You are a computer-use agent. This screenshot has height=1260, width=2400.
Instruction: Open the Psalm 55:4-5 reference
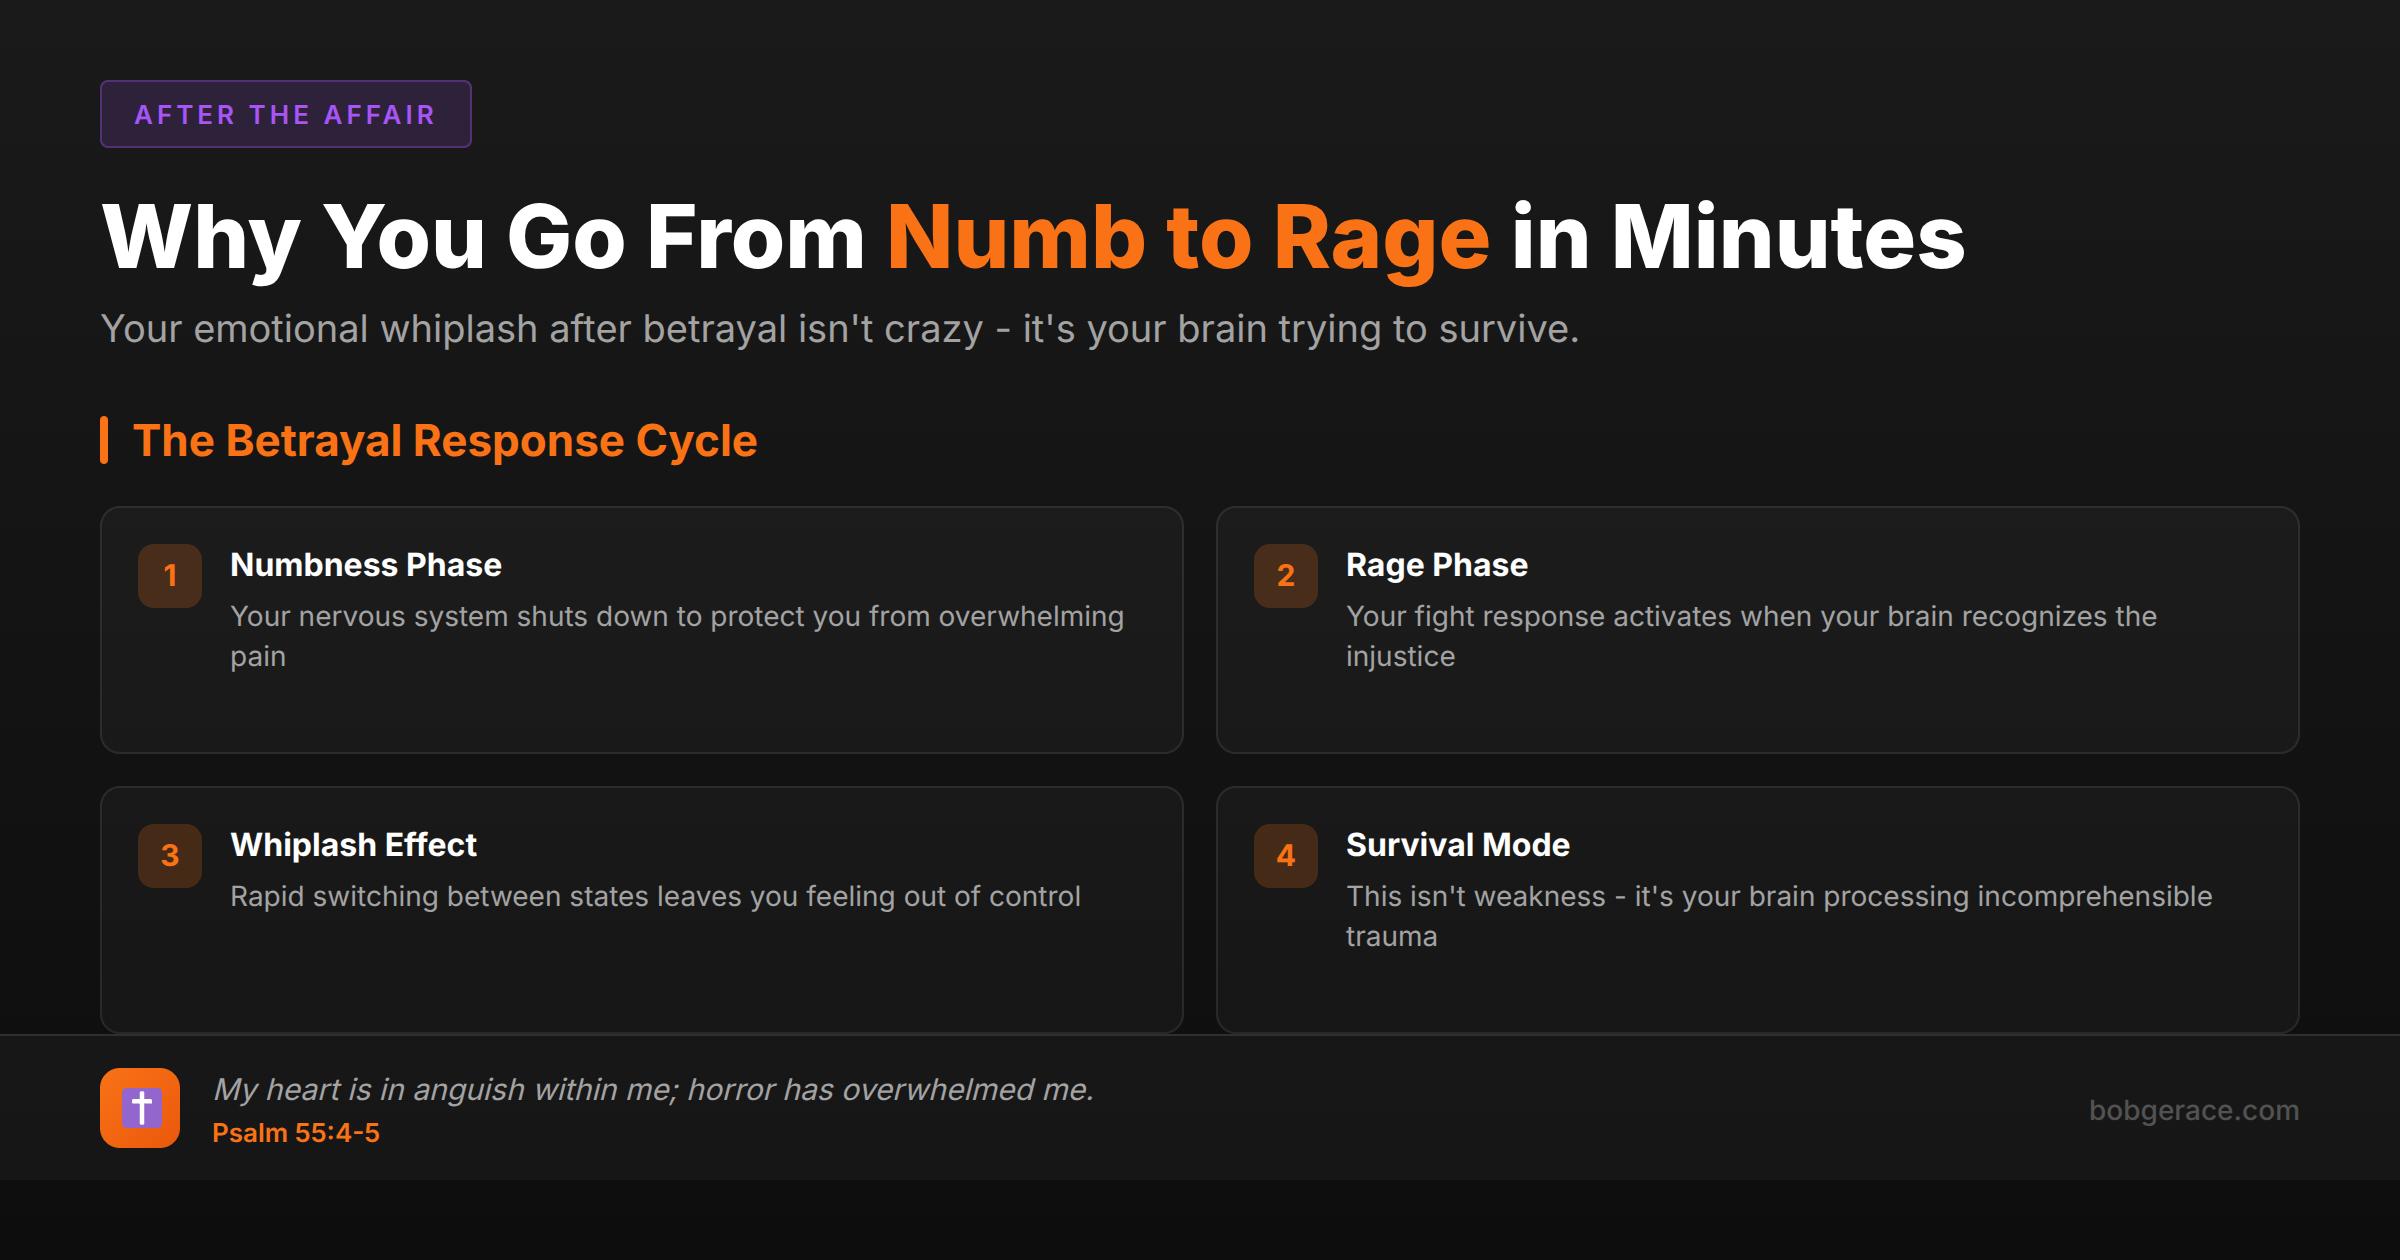point(297,1133)
